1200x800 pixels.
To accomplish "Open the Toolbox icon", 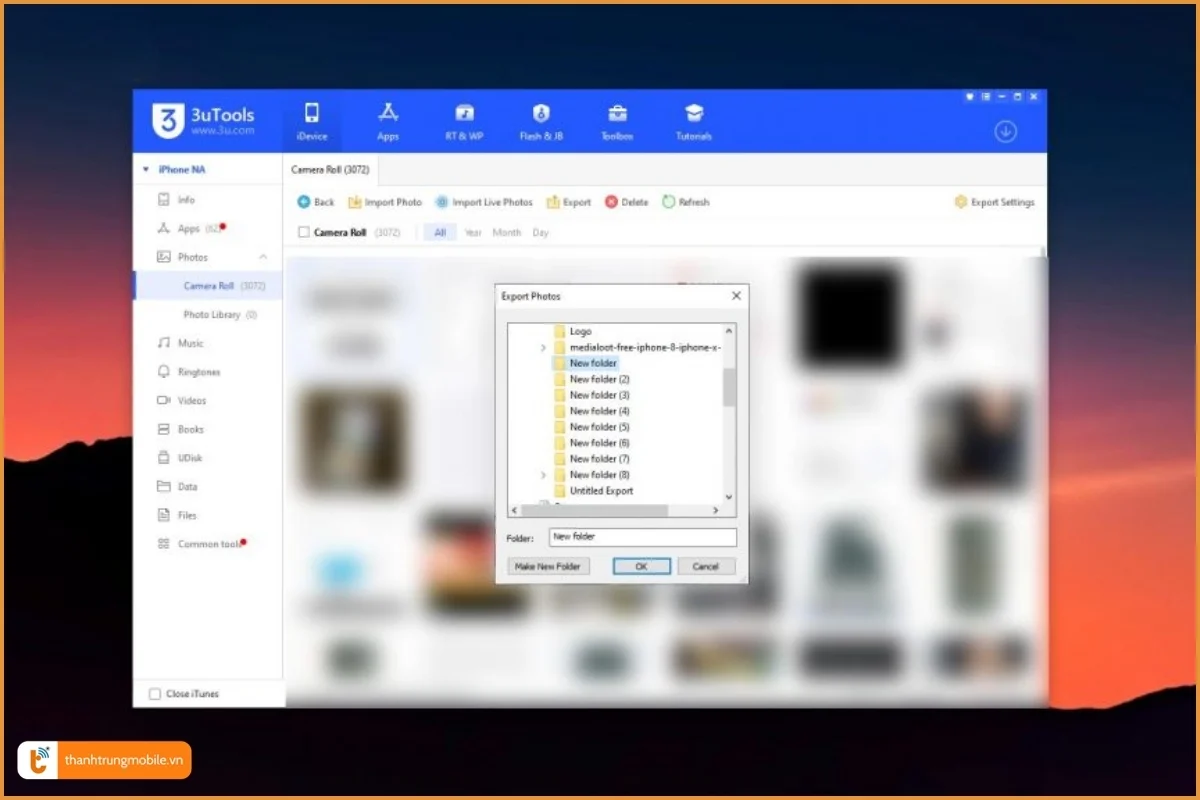I will click(x=617, y=113).
